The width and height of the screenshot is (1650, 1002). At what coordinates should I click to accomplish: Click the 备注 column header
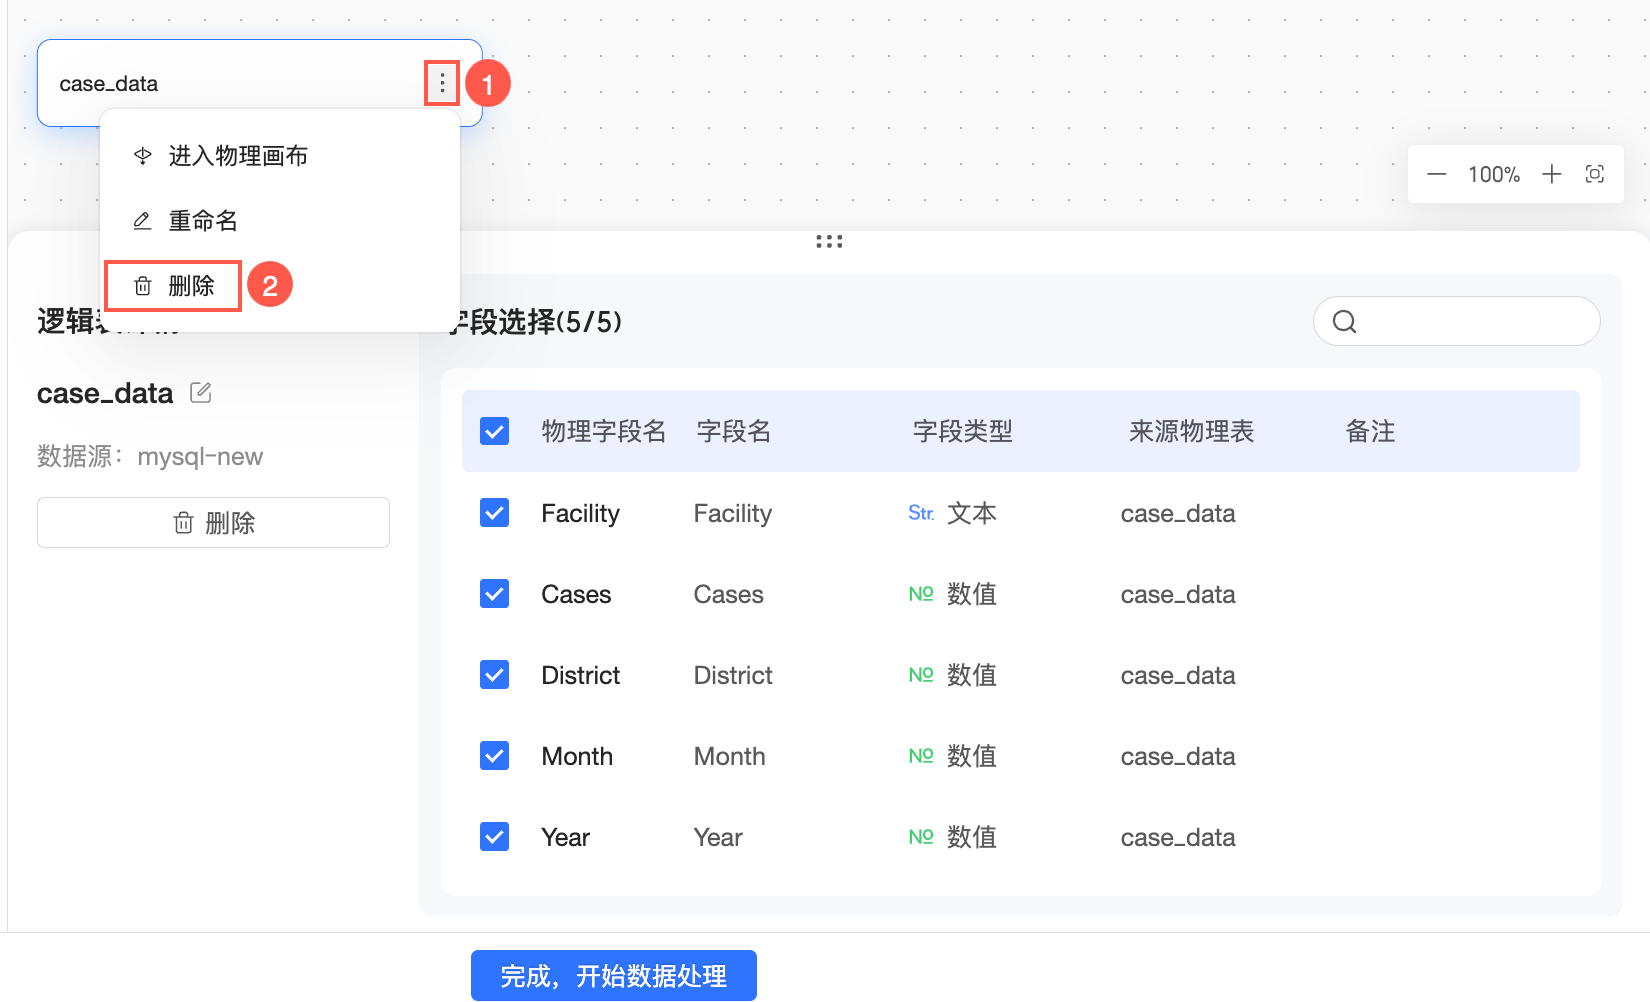[x=1370, y=431]
